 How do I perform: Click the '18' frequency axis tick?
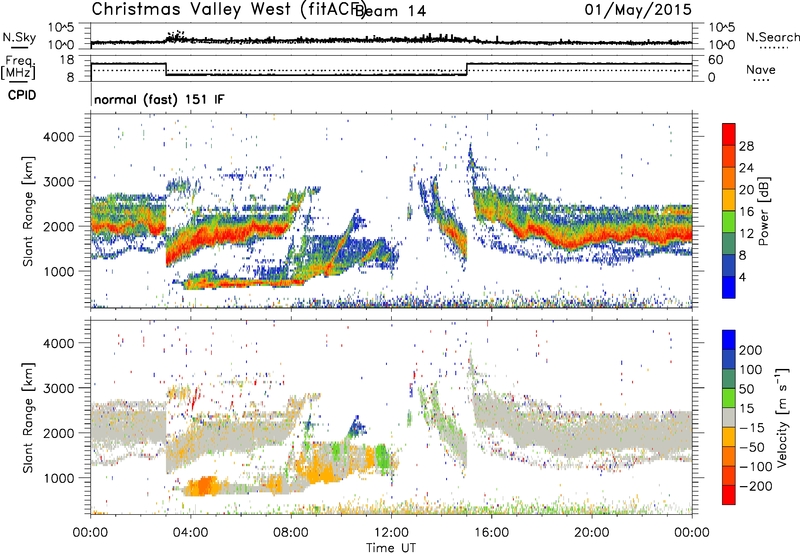click(67, 60)
